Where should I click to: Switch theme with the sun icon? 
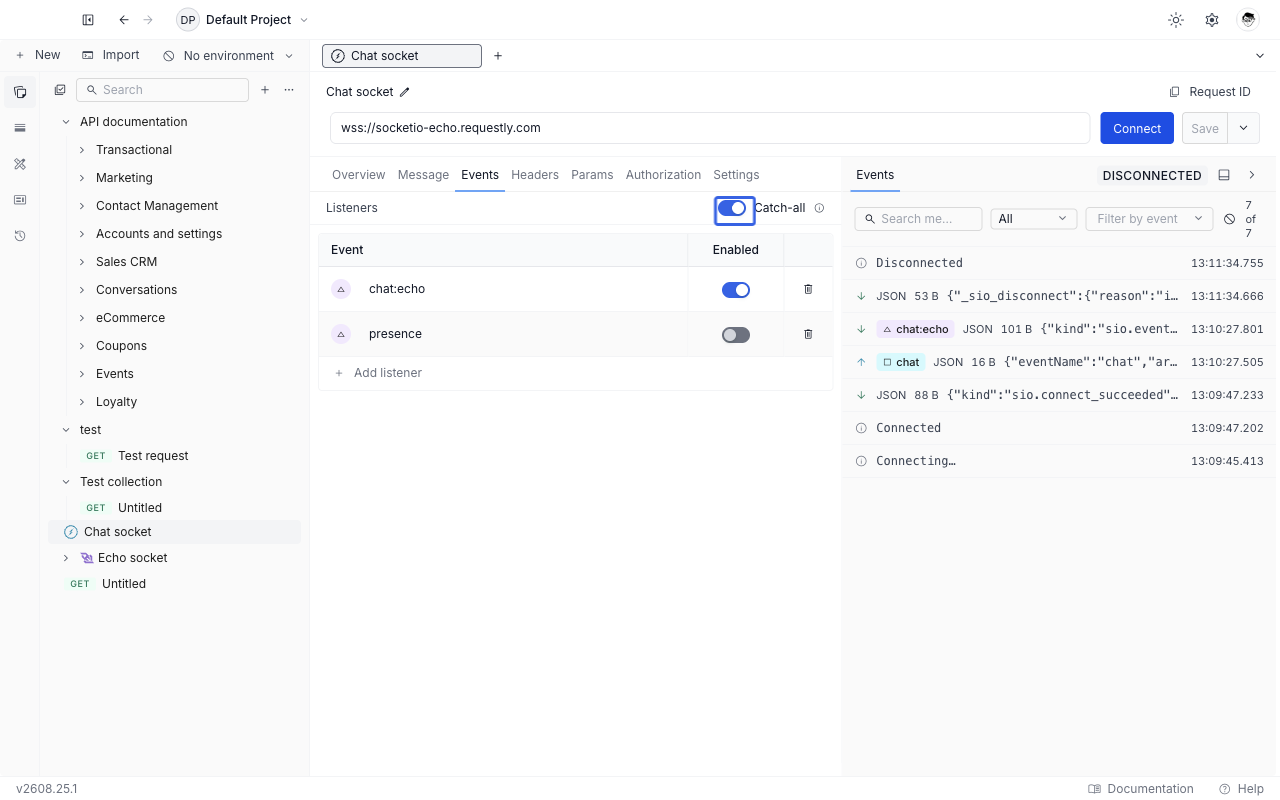(x=1176, y=20)
